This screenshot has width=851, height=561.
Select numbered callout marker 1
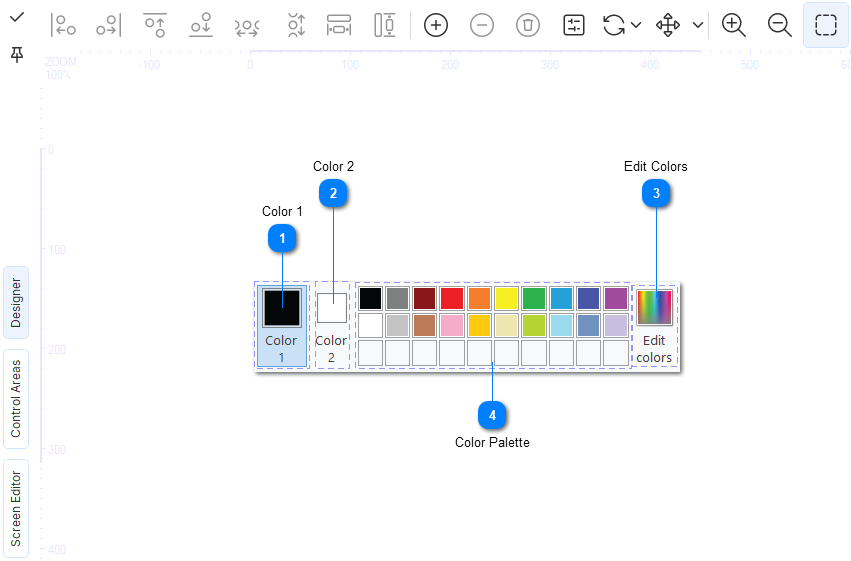283,238
